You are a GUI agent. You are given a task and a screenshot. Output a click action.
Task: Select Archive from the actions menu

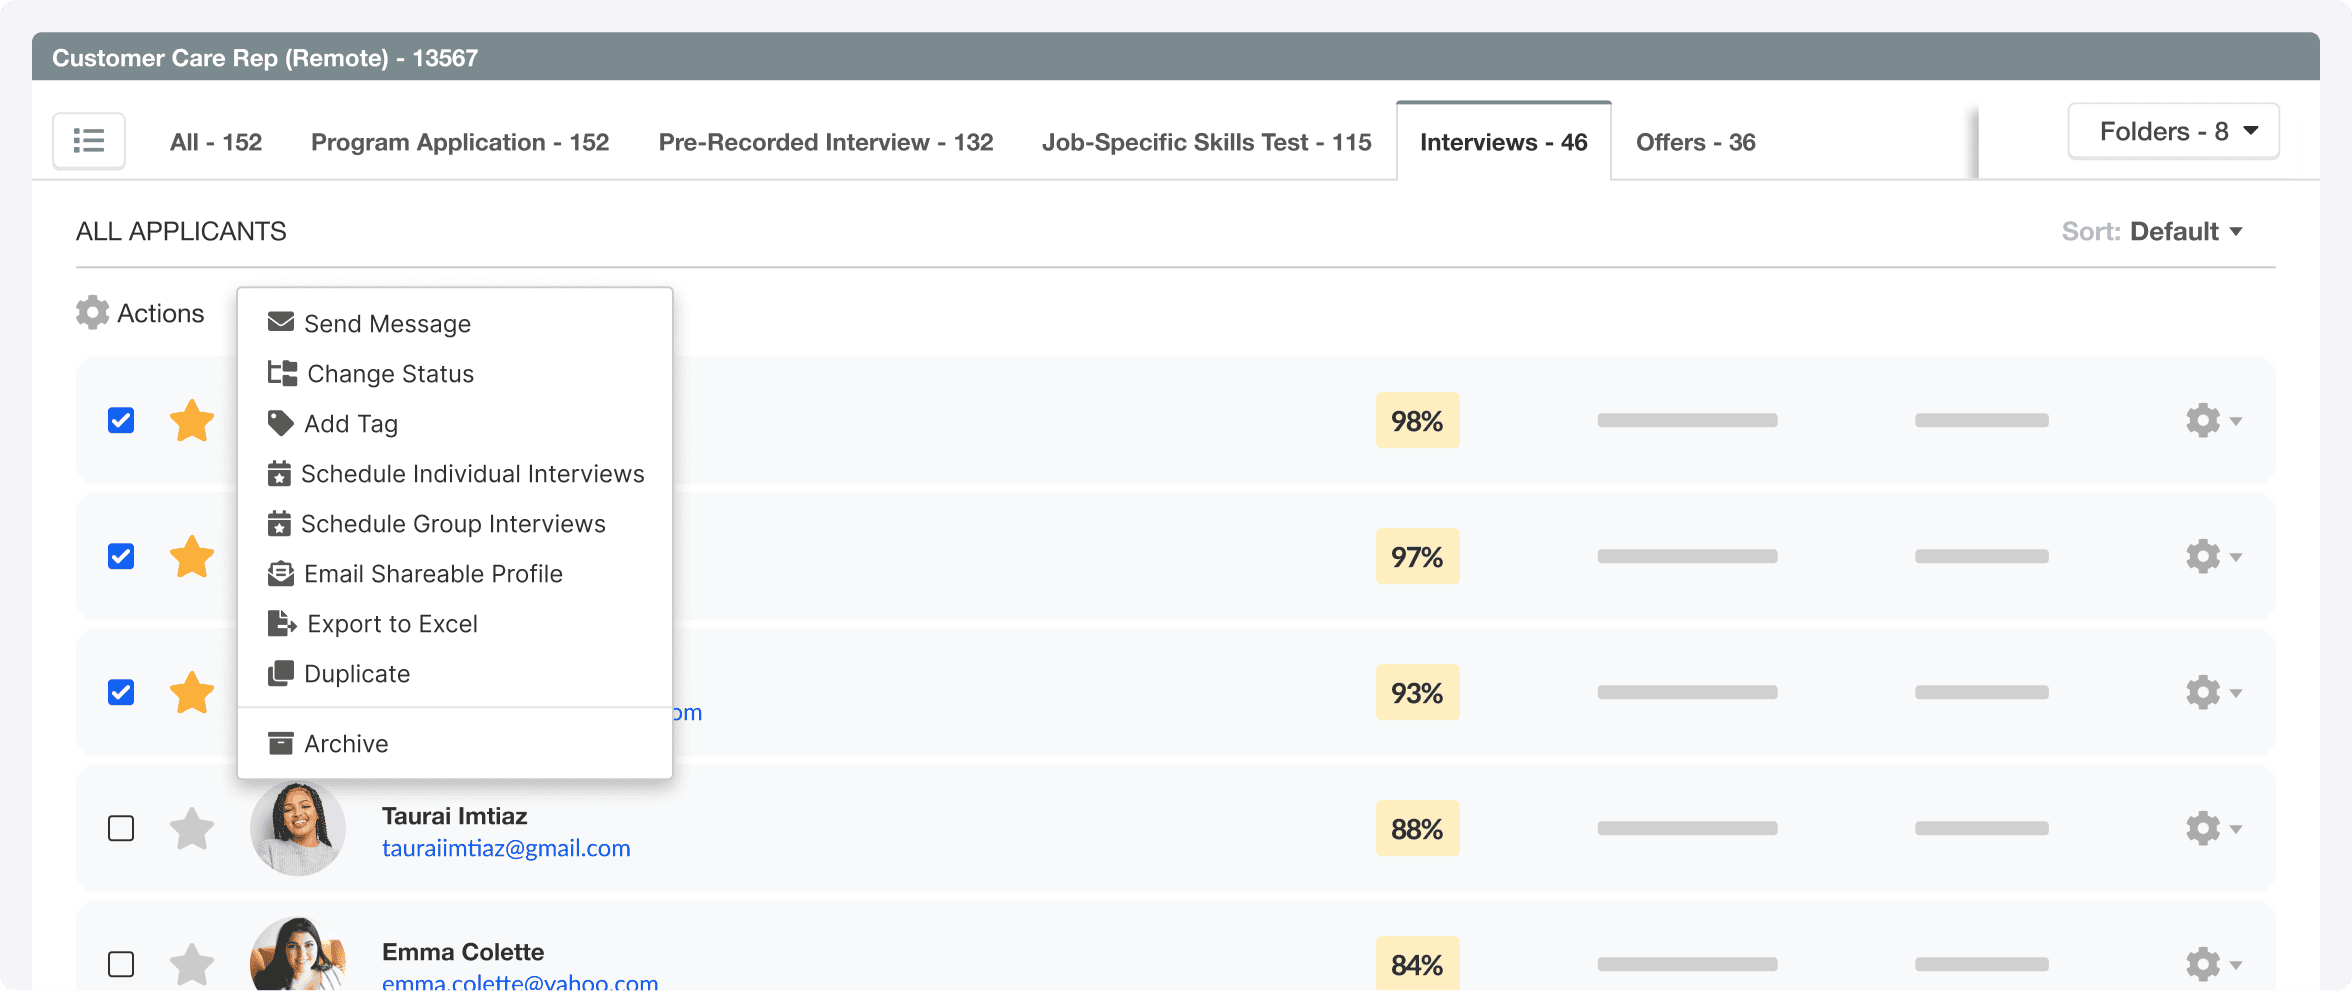(345, 743)
